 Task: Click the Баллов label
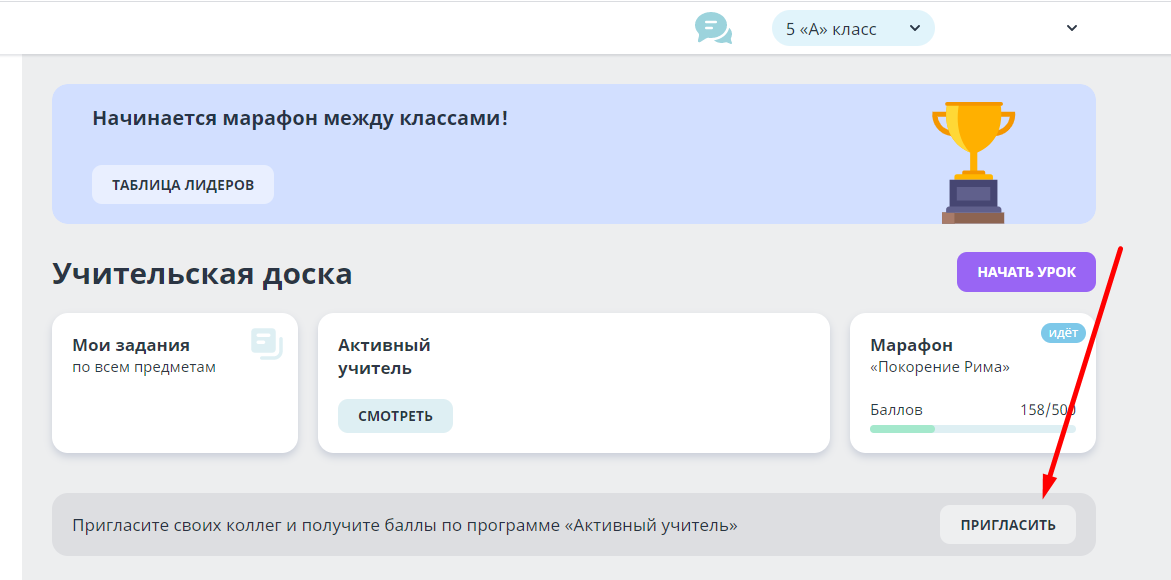(896, 410)
